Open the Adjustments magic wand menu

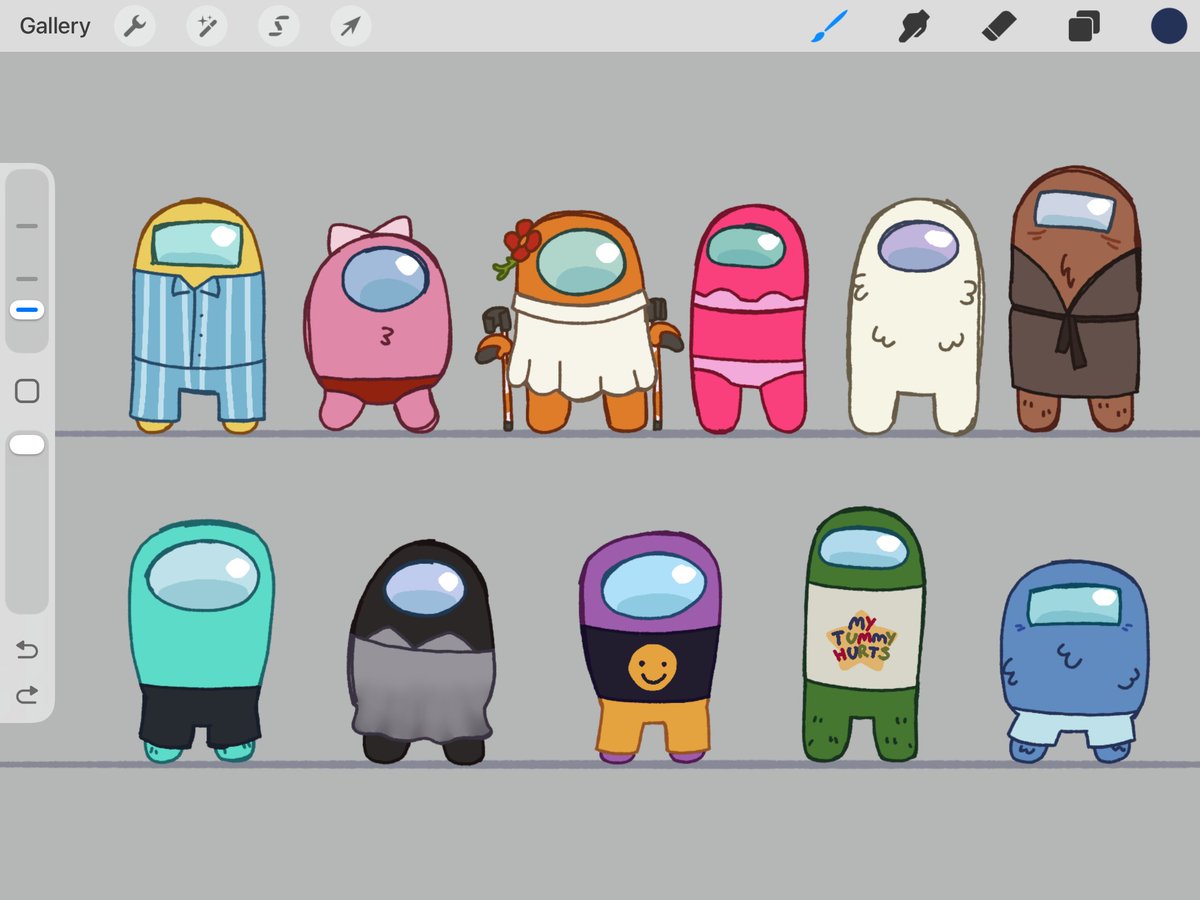(x=207, y=26)
